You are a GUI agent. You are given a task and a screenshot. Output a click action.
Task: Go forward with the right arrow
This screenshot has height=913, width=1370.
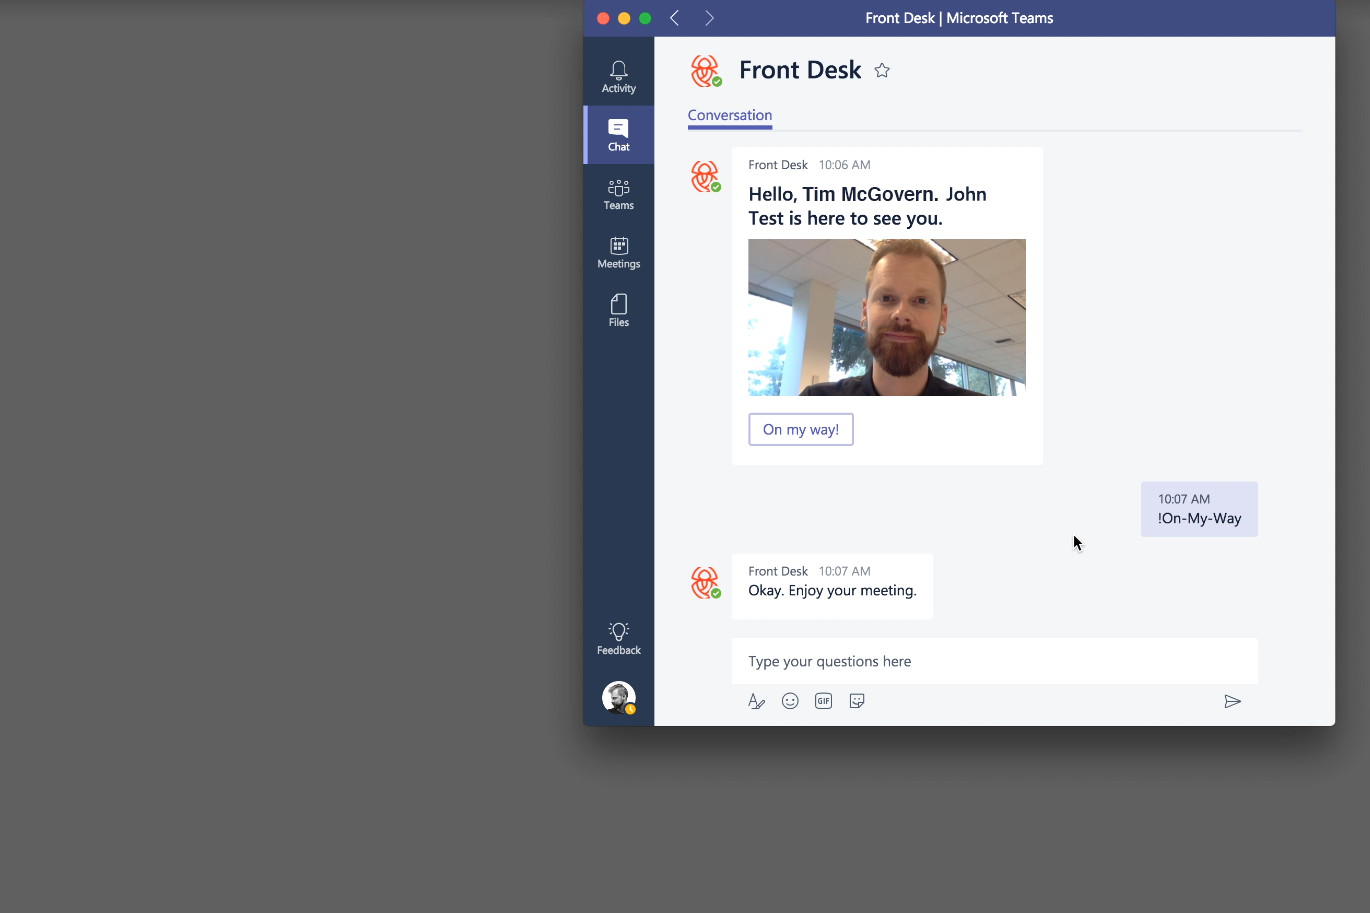click(709, 18)
